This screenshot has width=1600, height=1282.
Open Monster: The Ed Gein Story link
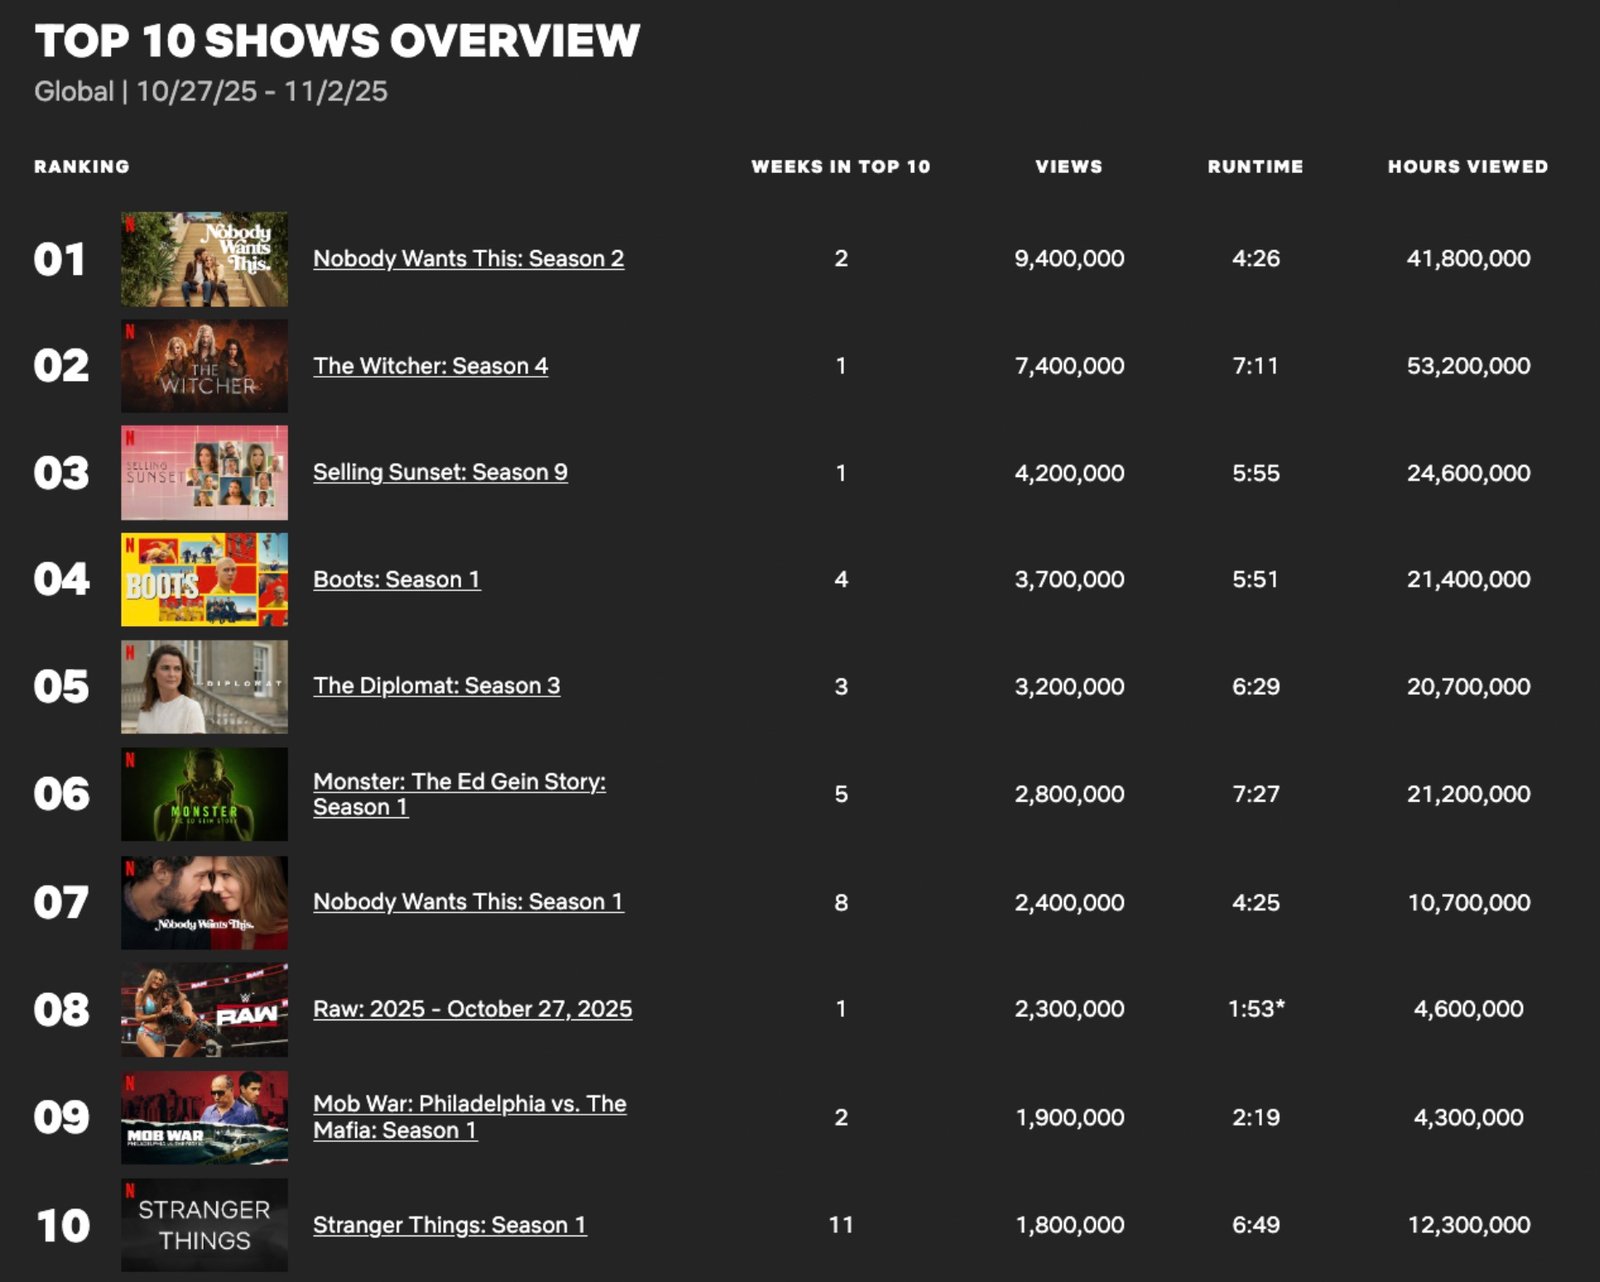point(459,782)
